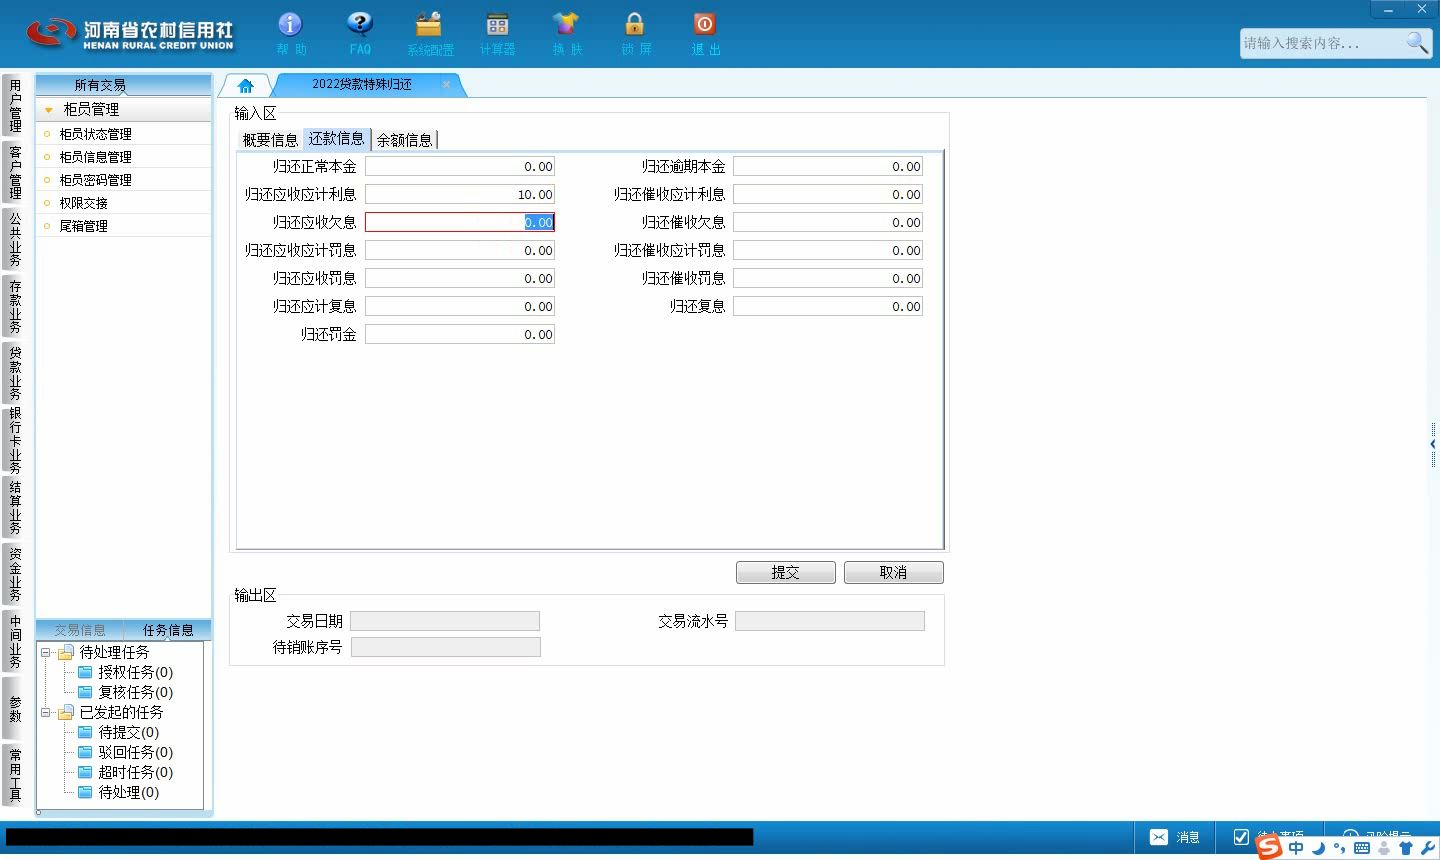The image size is (1440, 860).
Task: Select the 所有交易 panel header
Action: tap(123, 85)
